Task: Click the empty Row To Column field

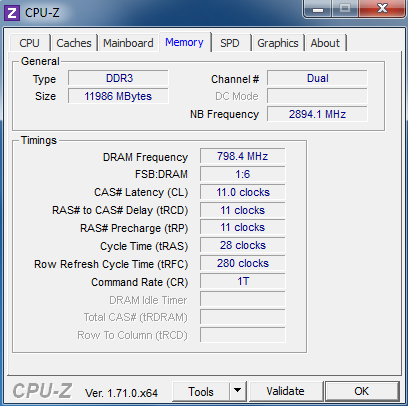Action: pos(243,335)
